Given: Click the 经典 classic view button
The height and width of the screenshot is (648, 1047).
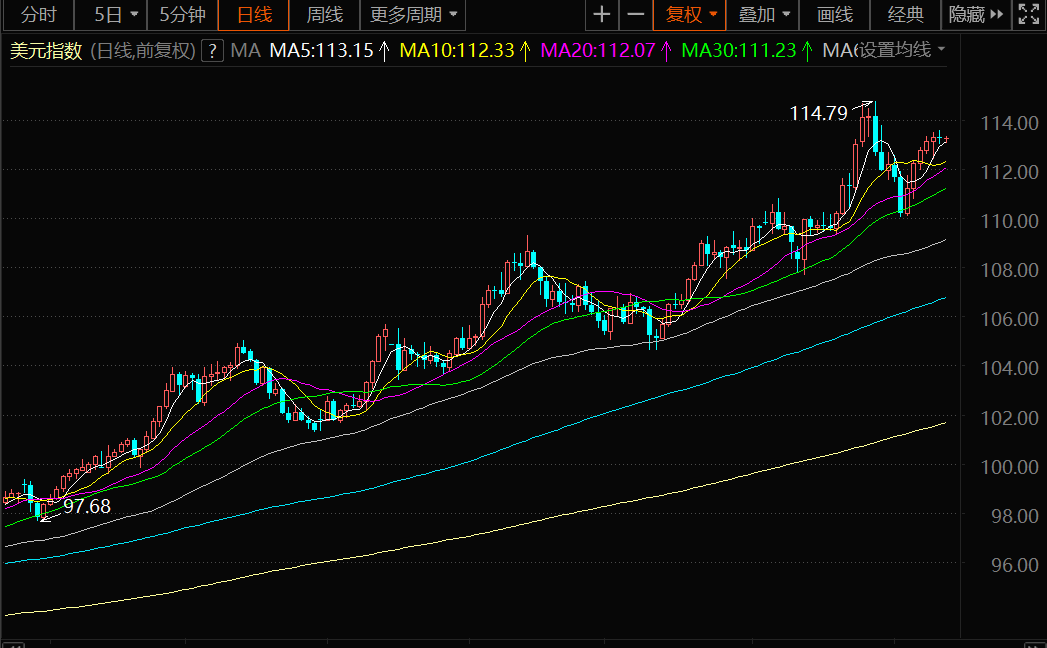Looking at the screenshot, I should 905,15.
